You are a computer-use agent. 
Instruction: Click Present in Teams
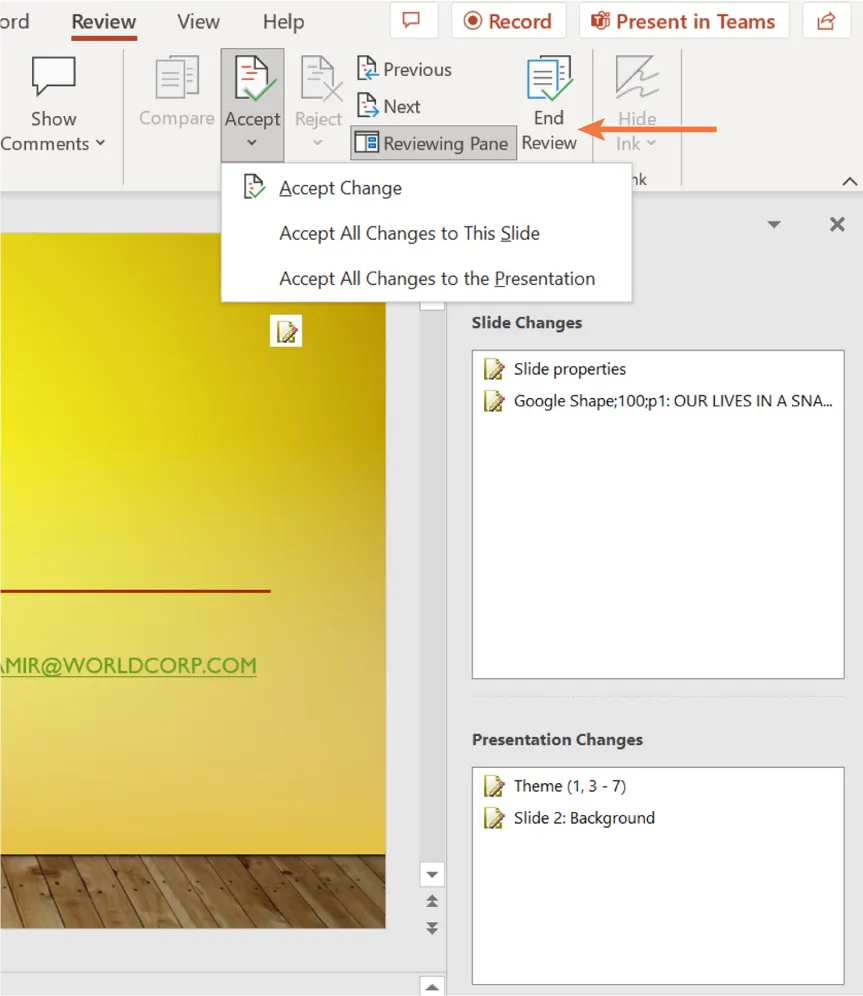(x=684, y=20)
